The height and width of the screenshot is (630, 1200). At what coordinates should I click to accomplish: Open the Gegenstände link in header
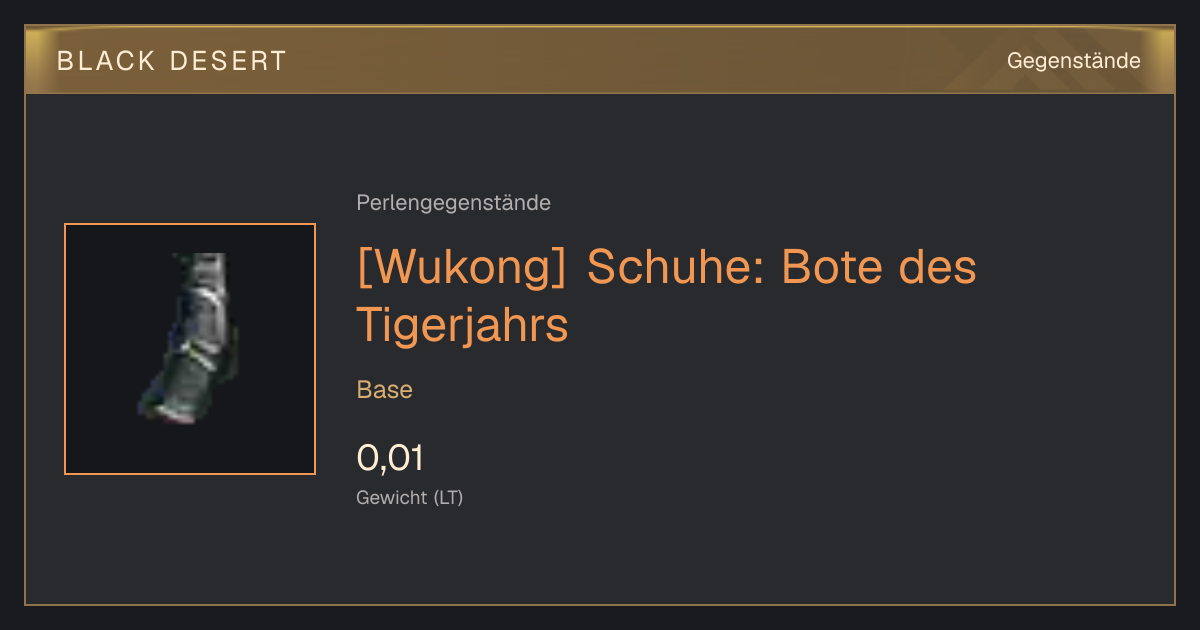pos(1073,61)
